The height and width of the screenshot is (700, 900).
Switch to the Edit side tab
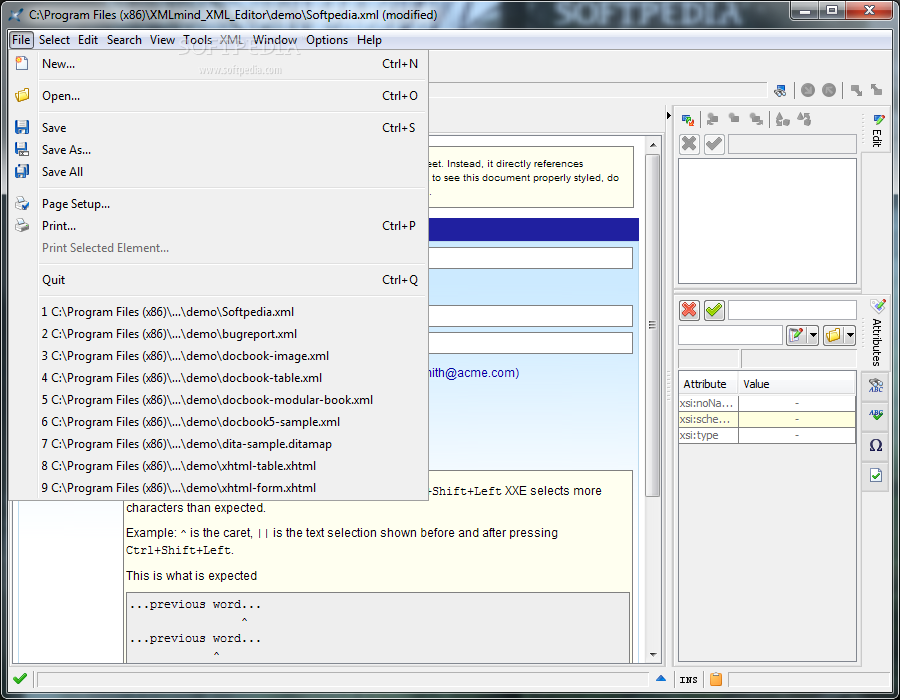pos(877,131)
